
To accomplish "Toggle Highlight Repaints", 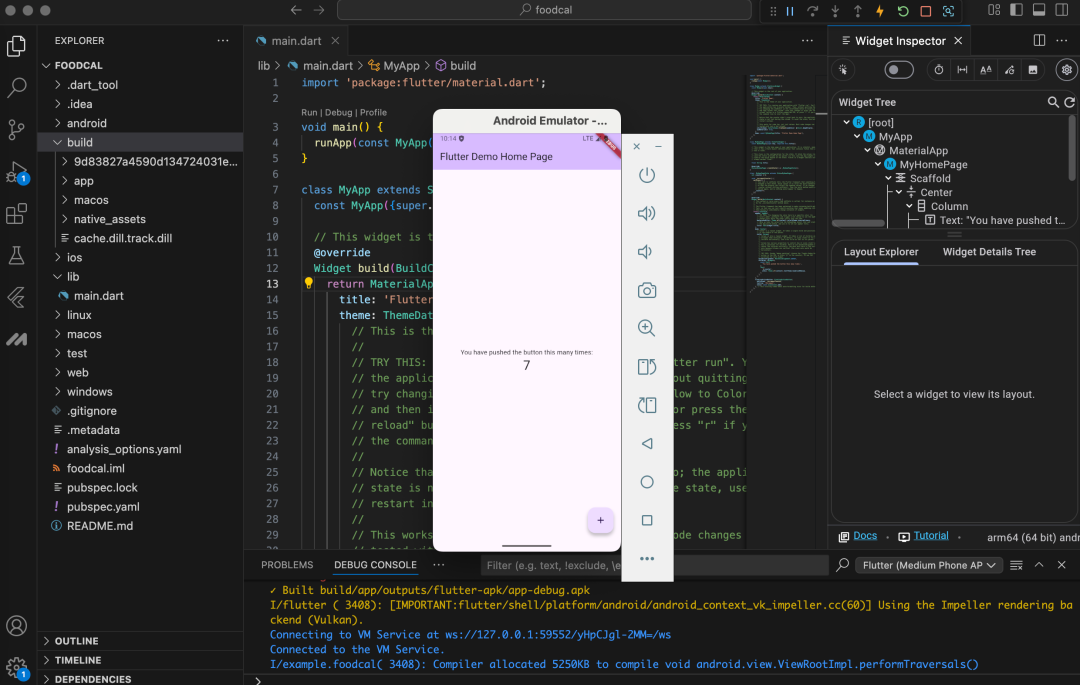I will (x=1010, y=70).
